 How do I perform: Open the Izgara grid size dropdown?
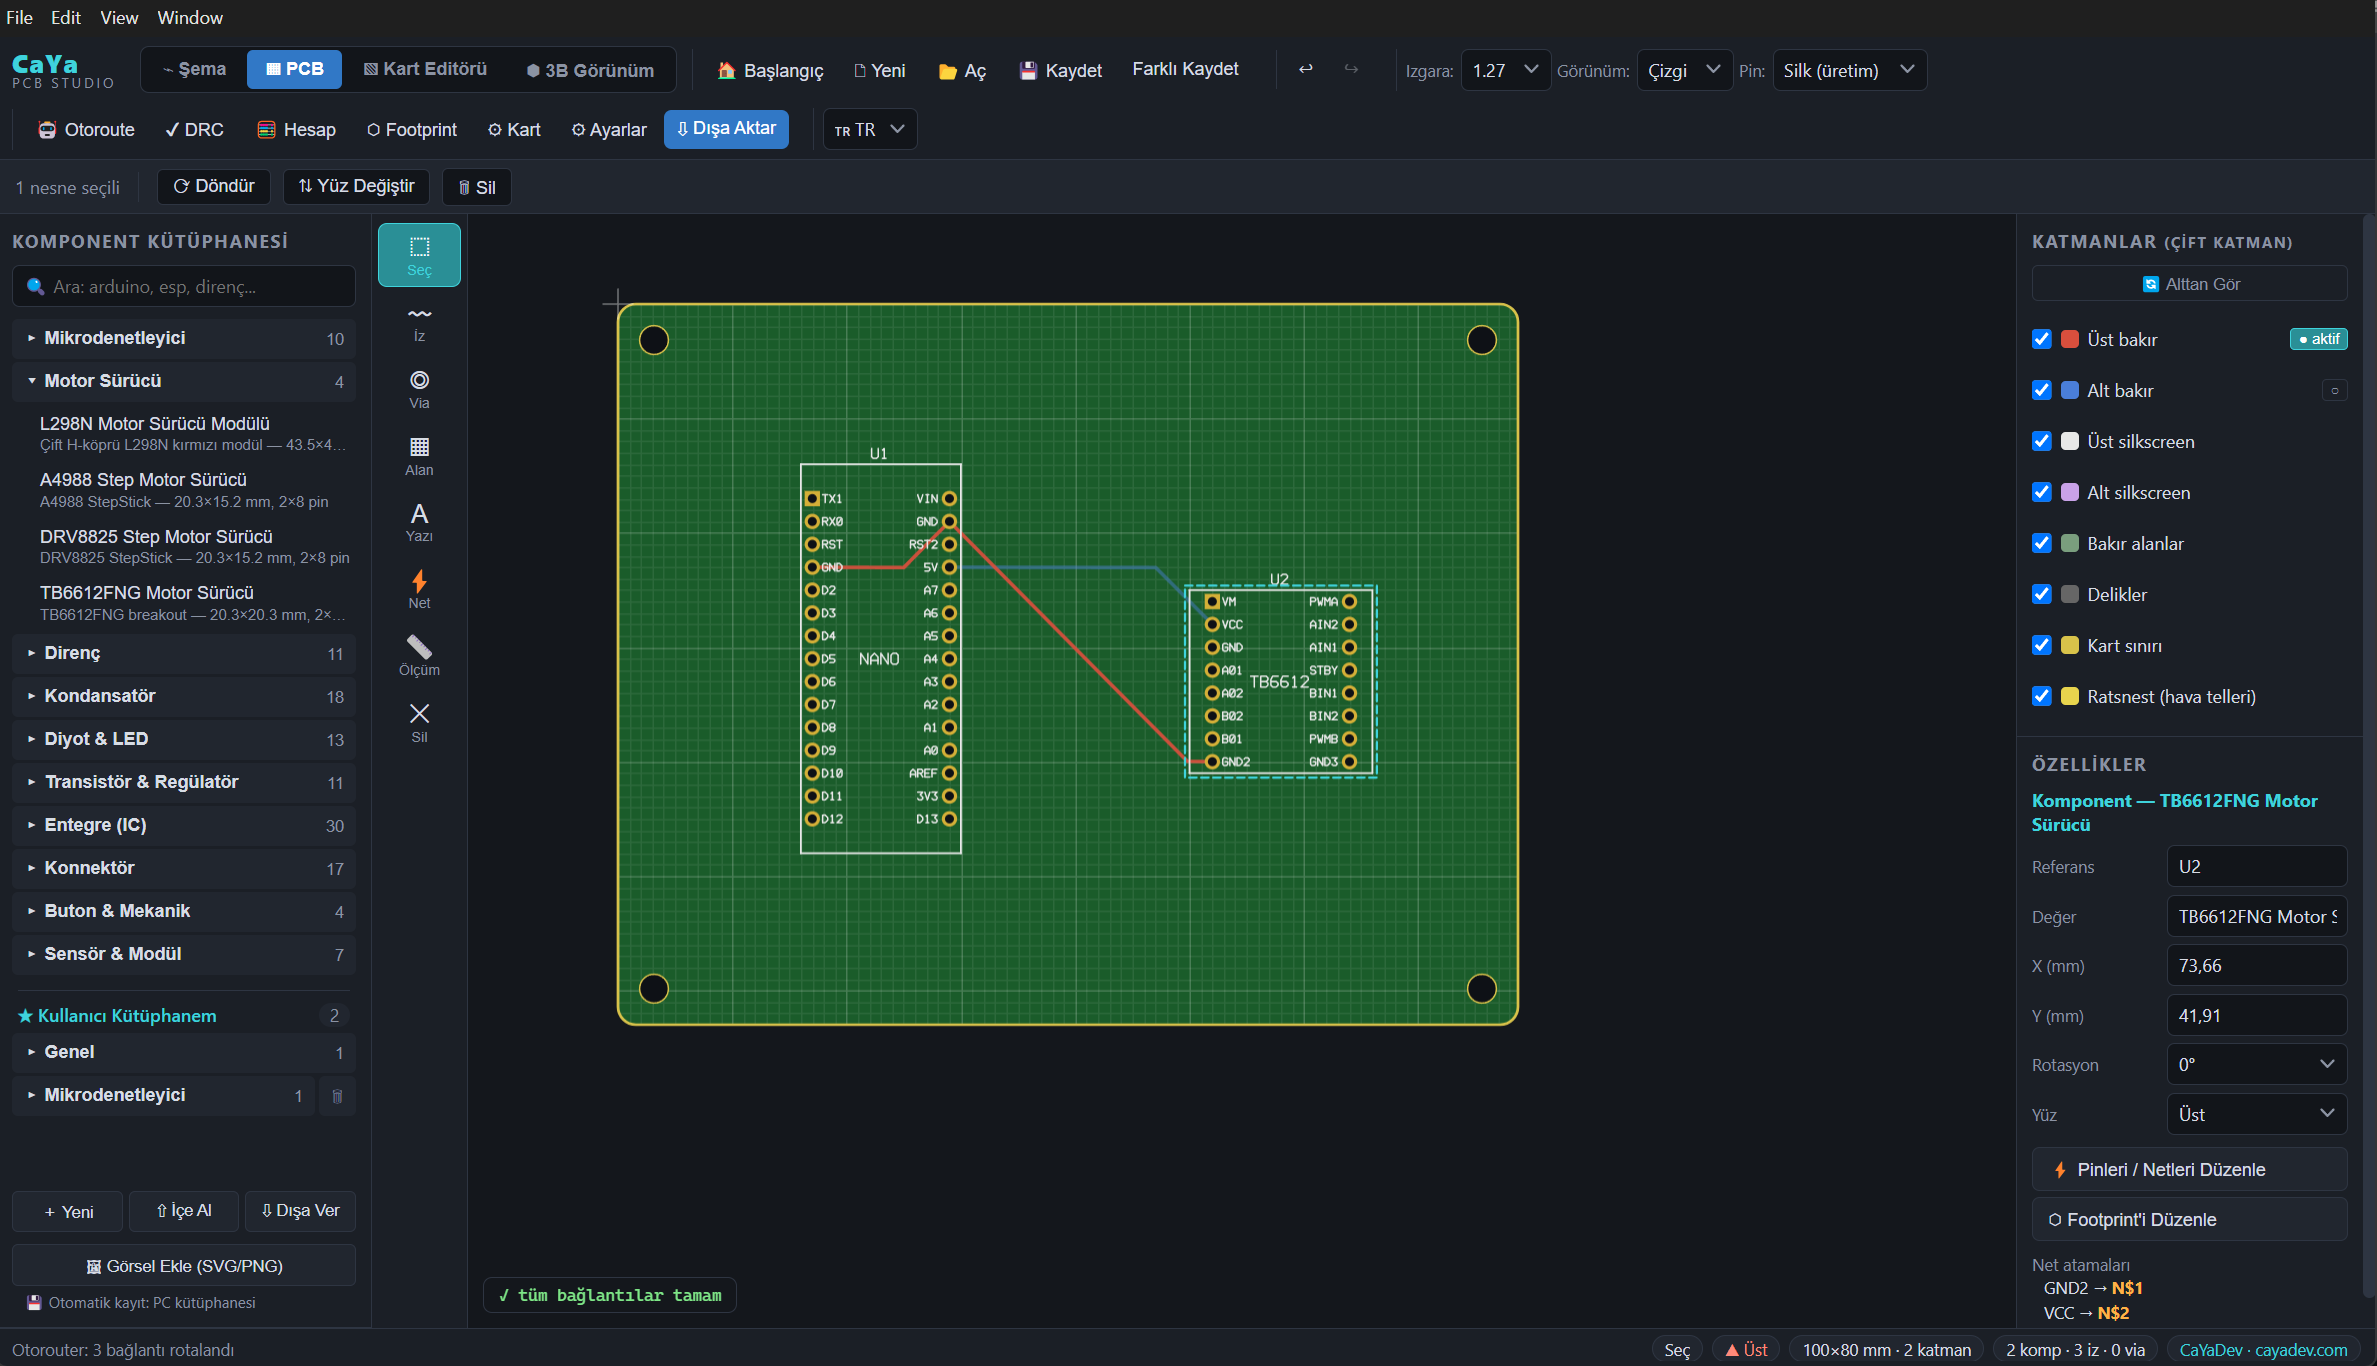click(1505, 70)
